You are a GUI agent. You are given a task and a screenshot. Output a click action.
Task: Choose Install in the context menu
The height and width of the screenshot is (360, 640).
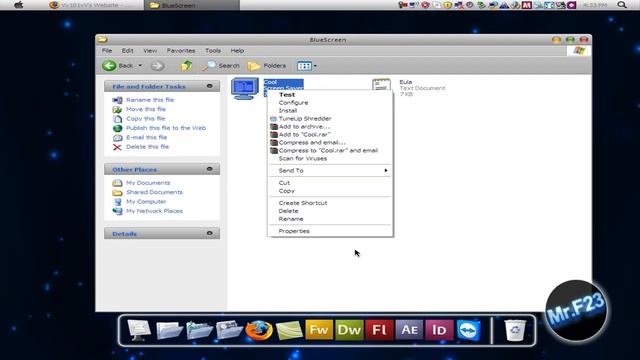(x=330, y=111)
